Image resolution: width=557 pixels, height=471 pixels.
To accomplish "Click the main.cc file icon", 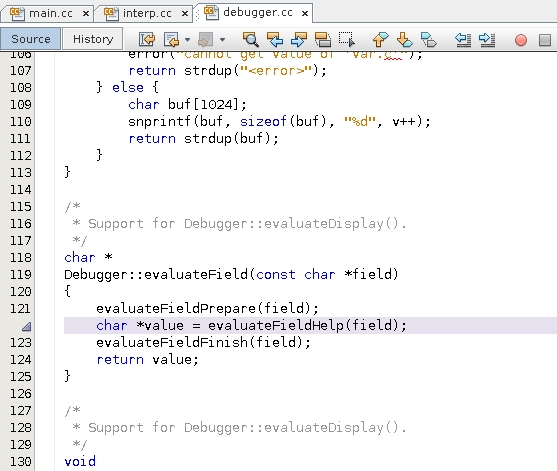I will tap(17, 13).
